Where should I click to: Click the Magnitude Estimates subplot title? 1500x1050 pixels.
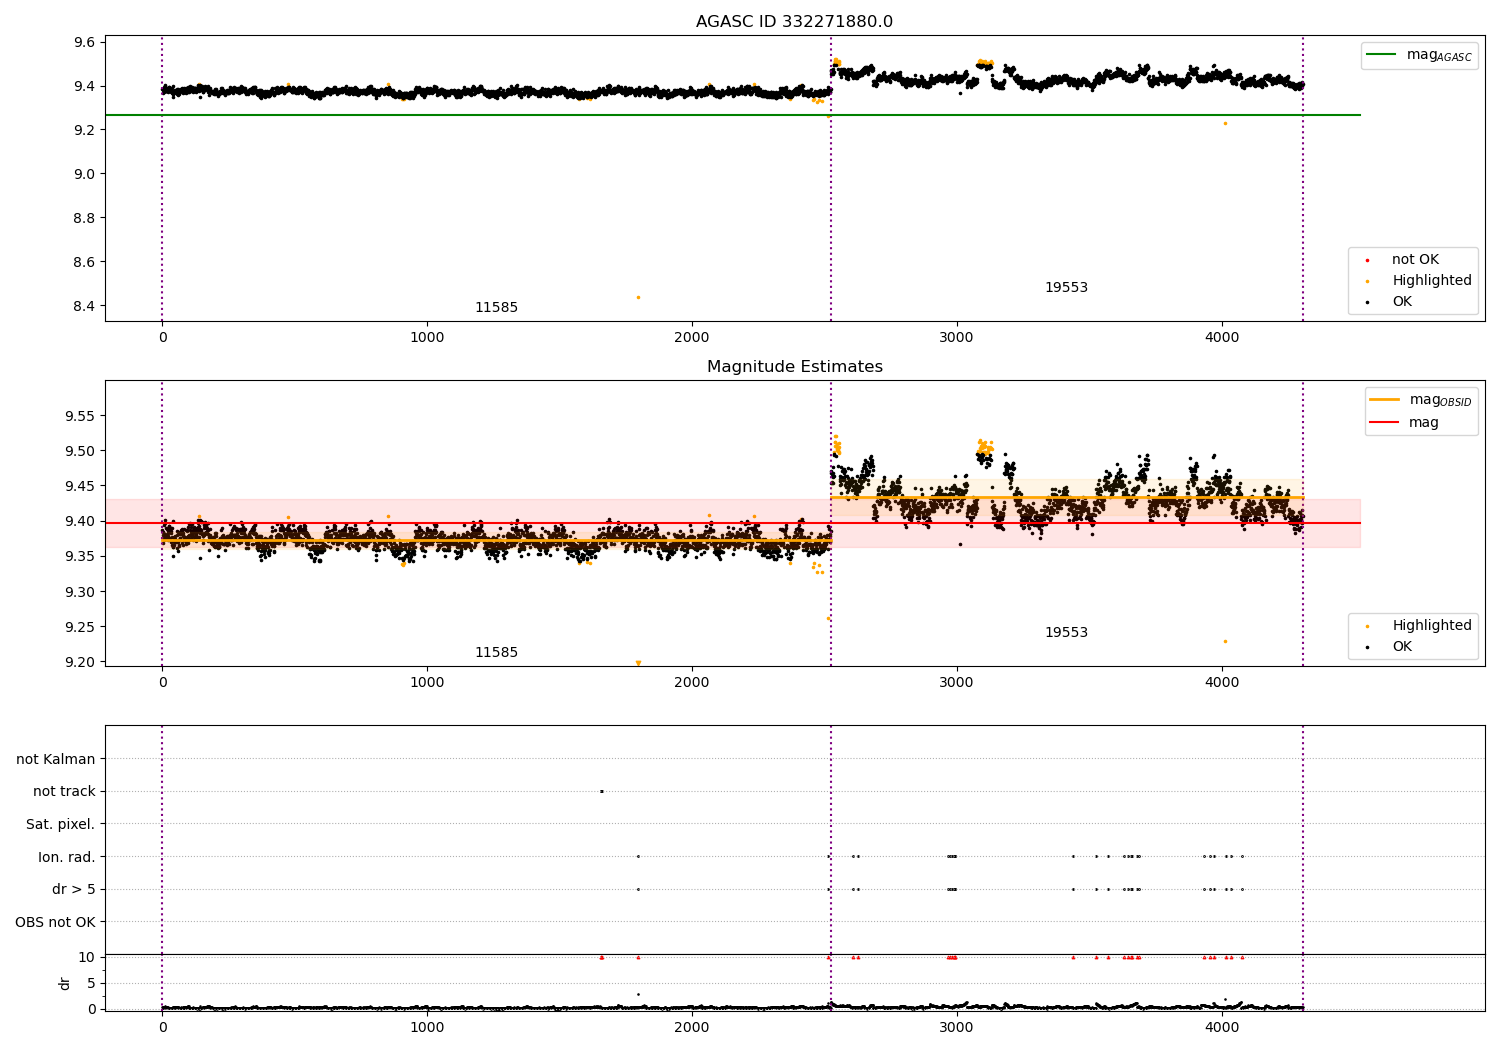coord(794,367)
